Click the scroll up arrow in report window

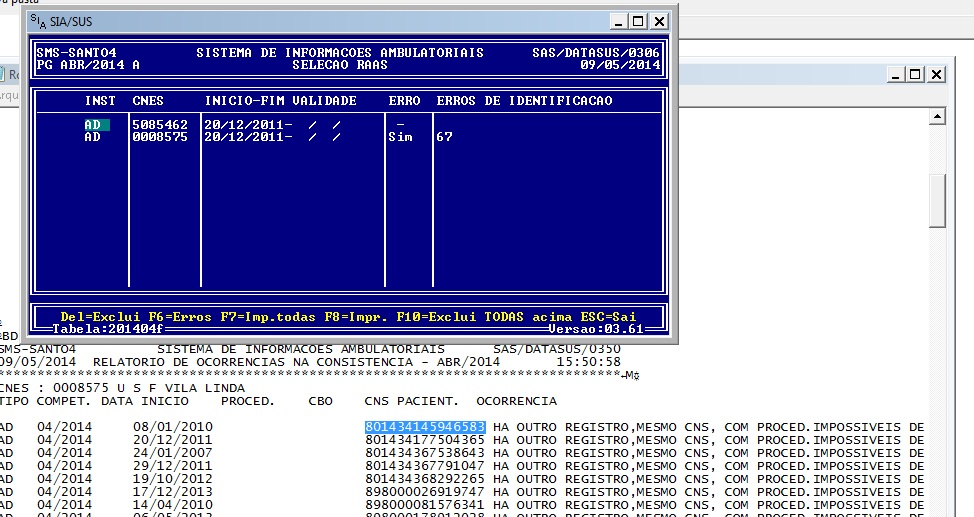(937, 116)
